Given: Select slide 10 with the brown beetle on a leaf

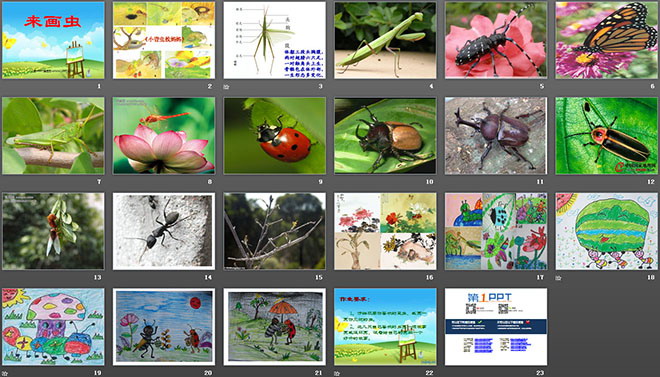Looking at the screenshot, I should click(x=385, y=135).
